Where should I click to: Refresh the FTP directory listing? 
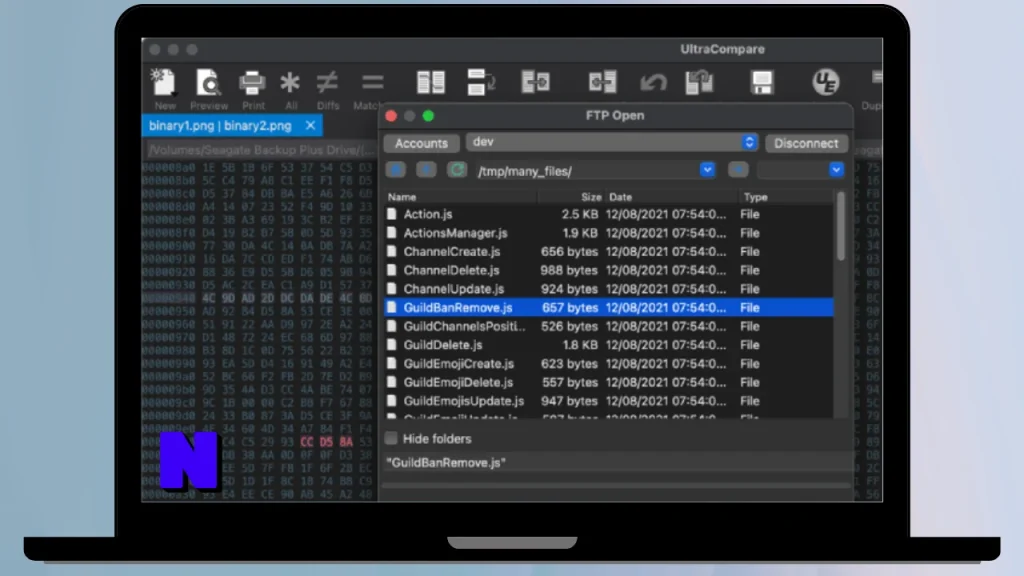pos(457,170)
